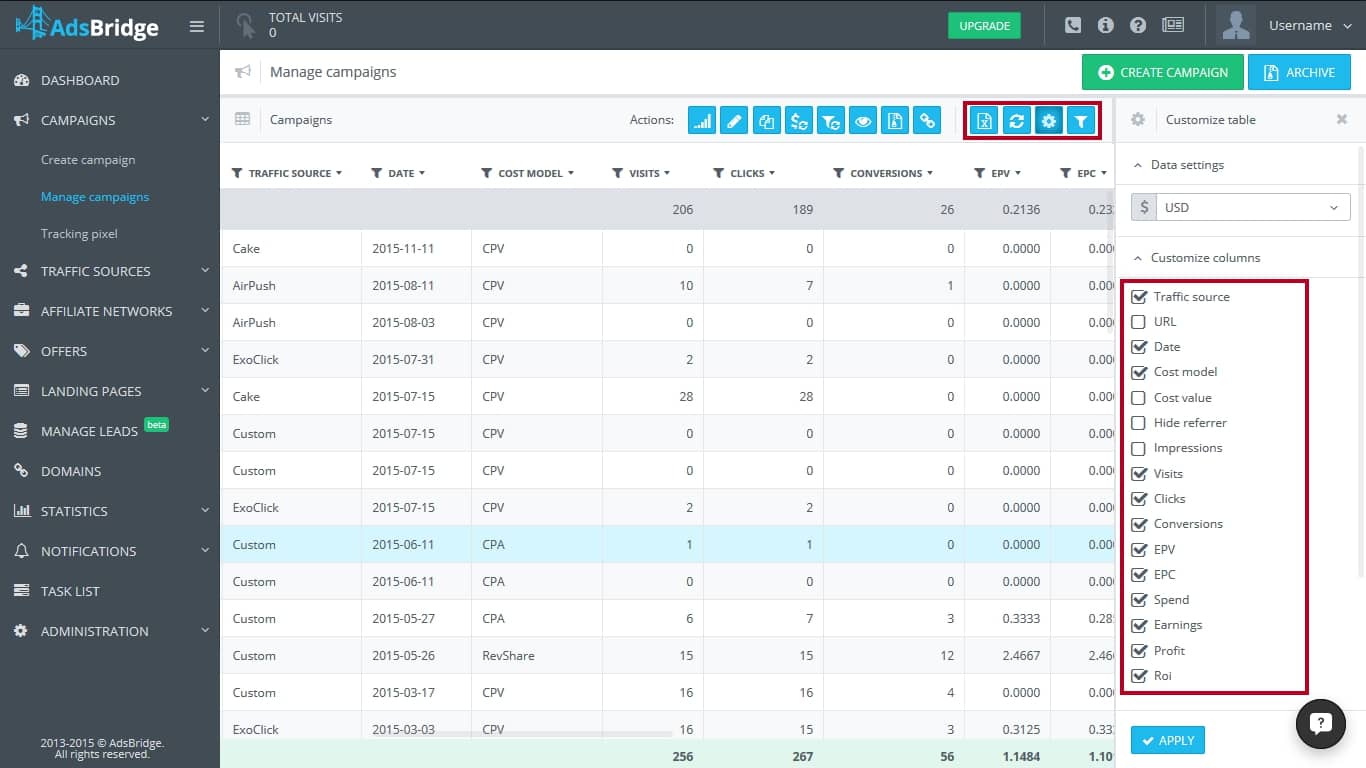Sort by EPV column header

click(1006, 173)
